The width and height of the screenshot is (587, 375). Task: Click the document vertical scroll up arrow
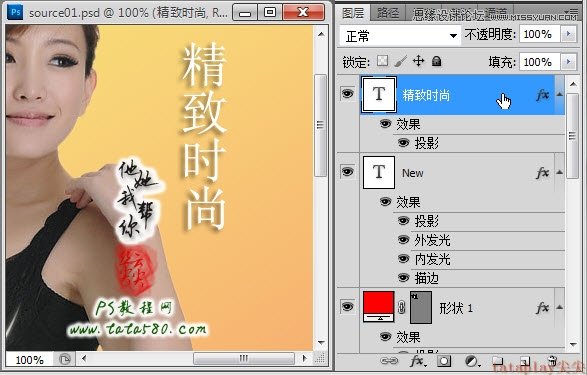[x=321, y=34]
